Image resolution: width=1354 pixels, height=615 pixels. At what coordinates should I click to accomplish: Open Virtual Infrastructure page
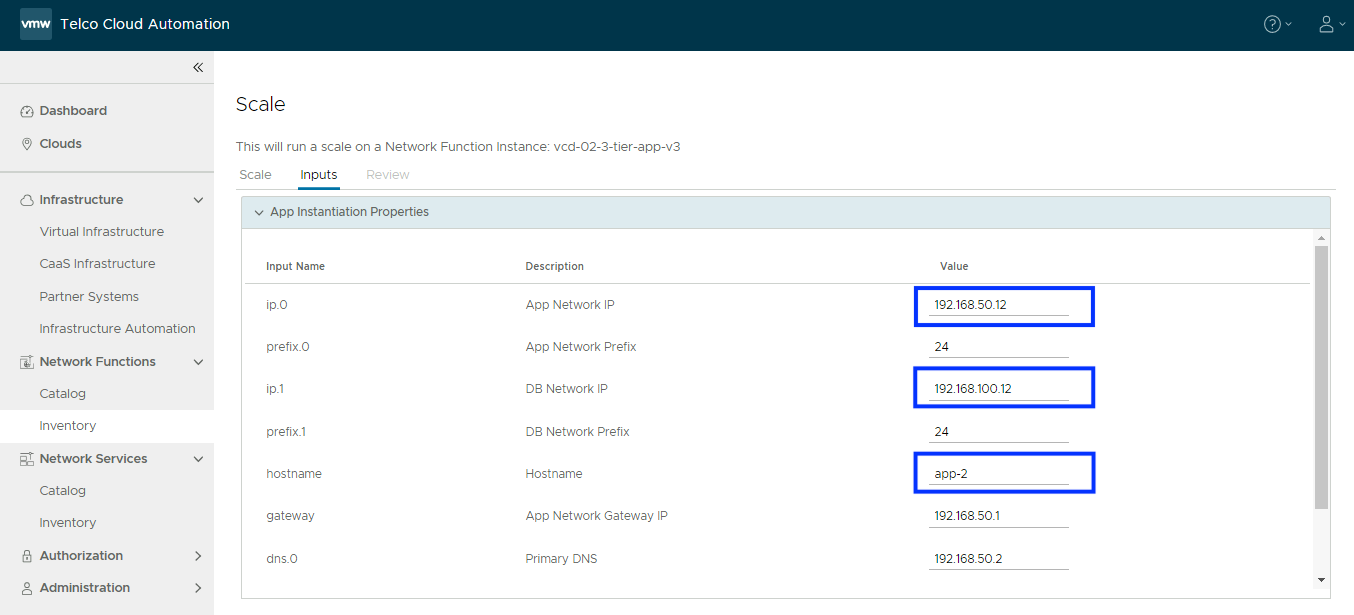coord(101,232)
